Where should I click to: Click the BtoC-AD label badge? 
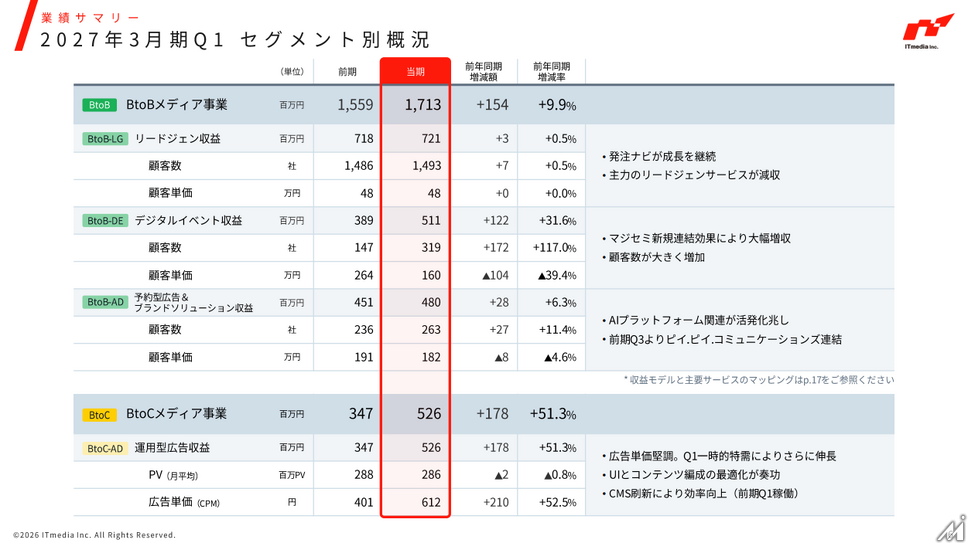[x=105, y=448]
